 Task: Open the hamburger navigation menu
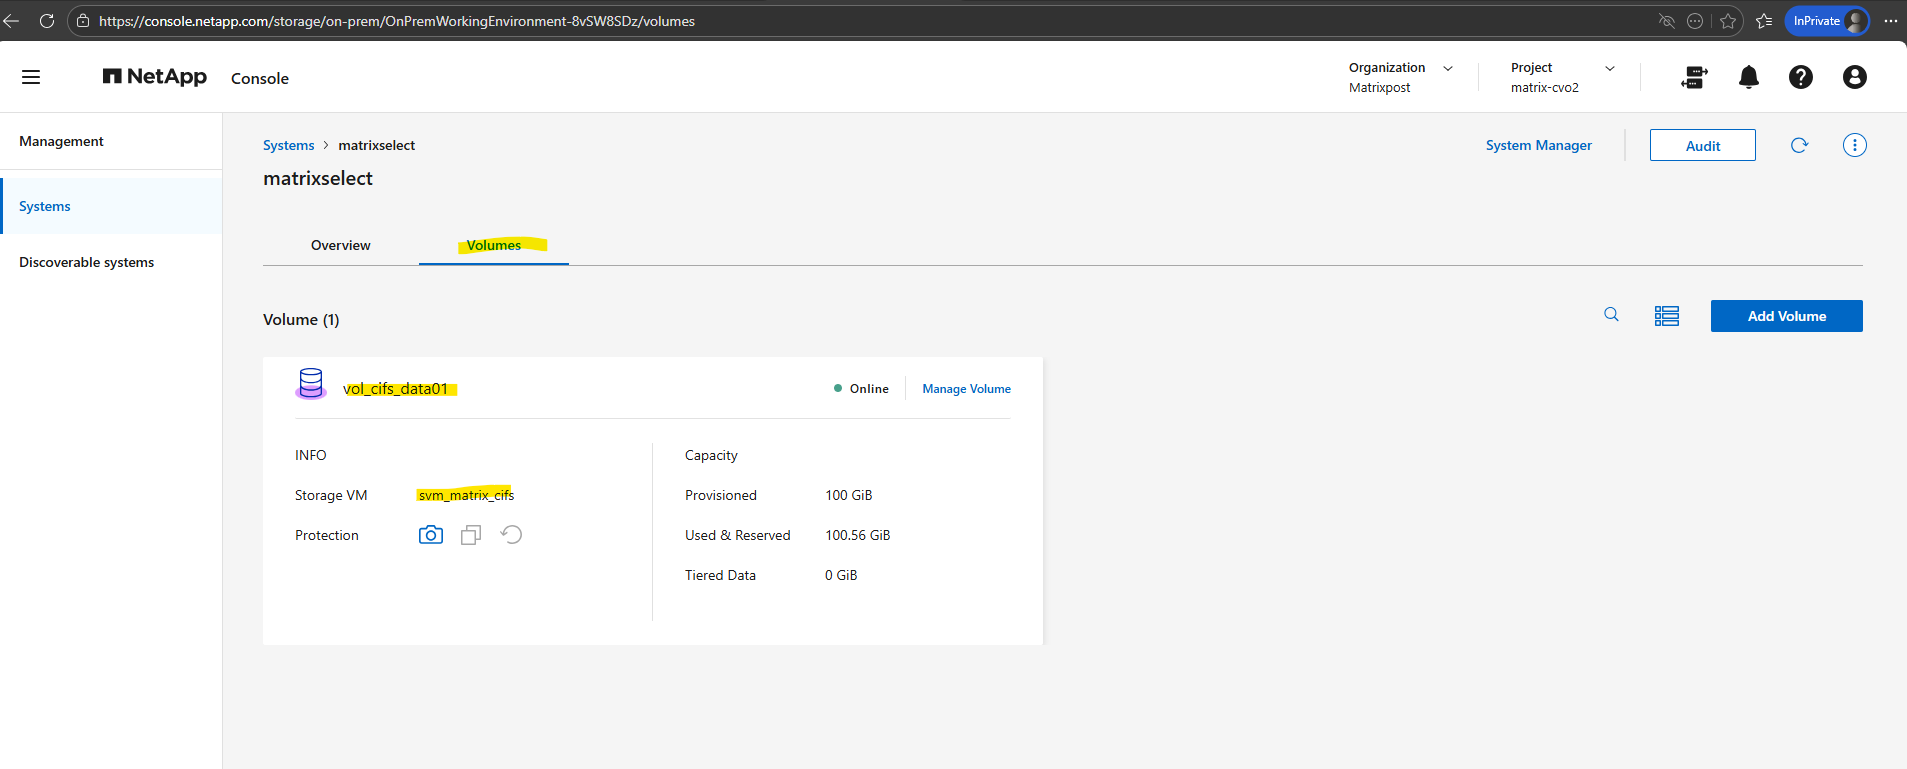point(31,77)
